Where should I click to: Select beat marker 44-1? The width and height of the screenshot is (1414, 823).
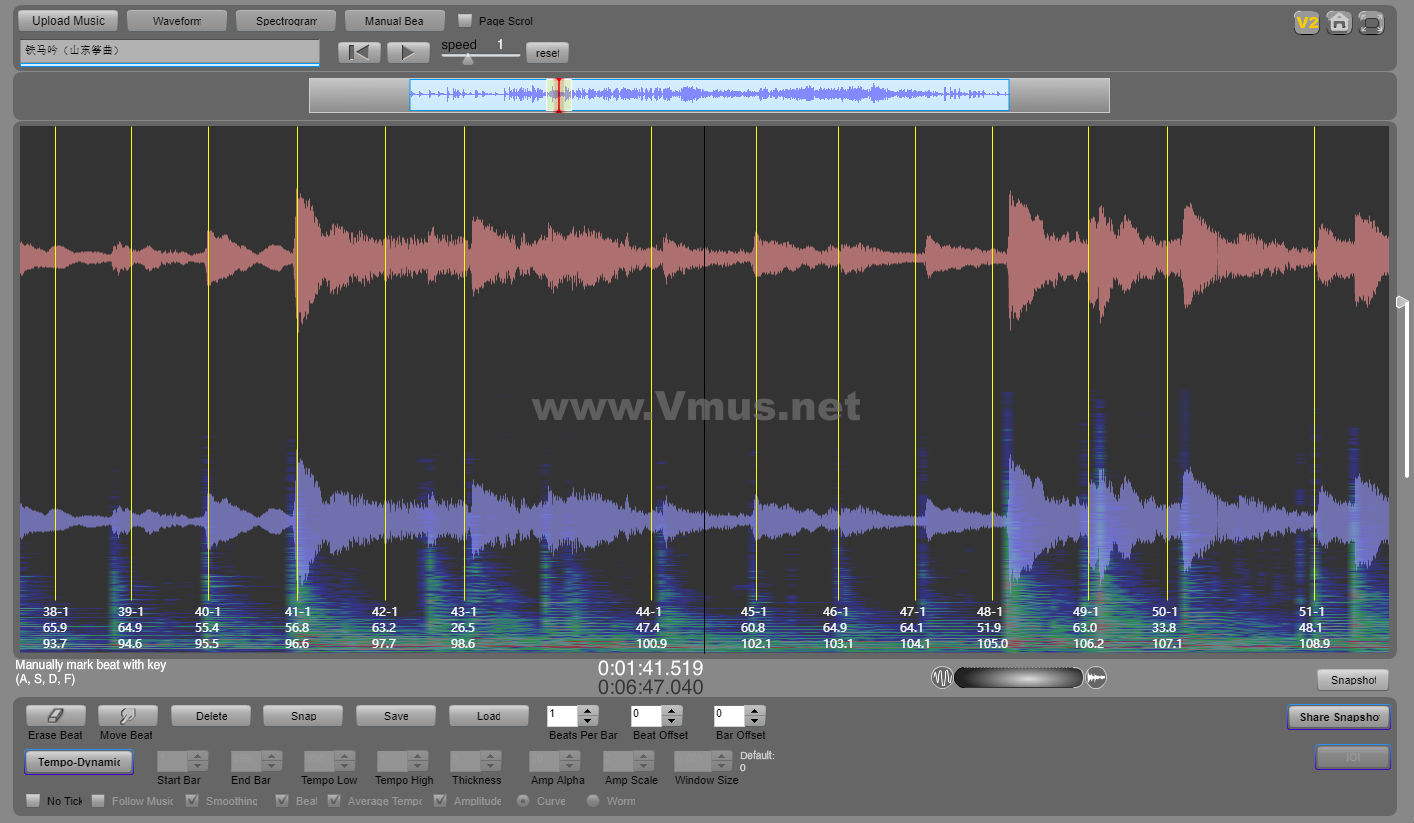648,611
